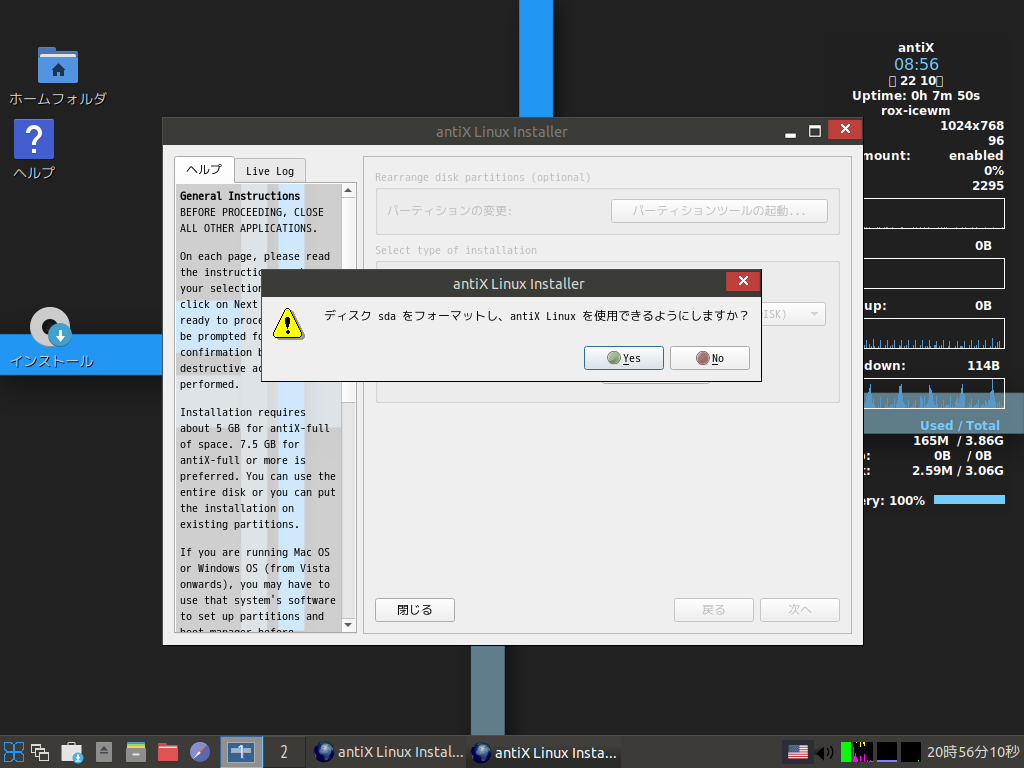Click the taskbar clock 20時56分
1024x768 pixels.
click(x=973, y=752)
